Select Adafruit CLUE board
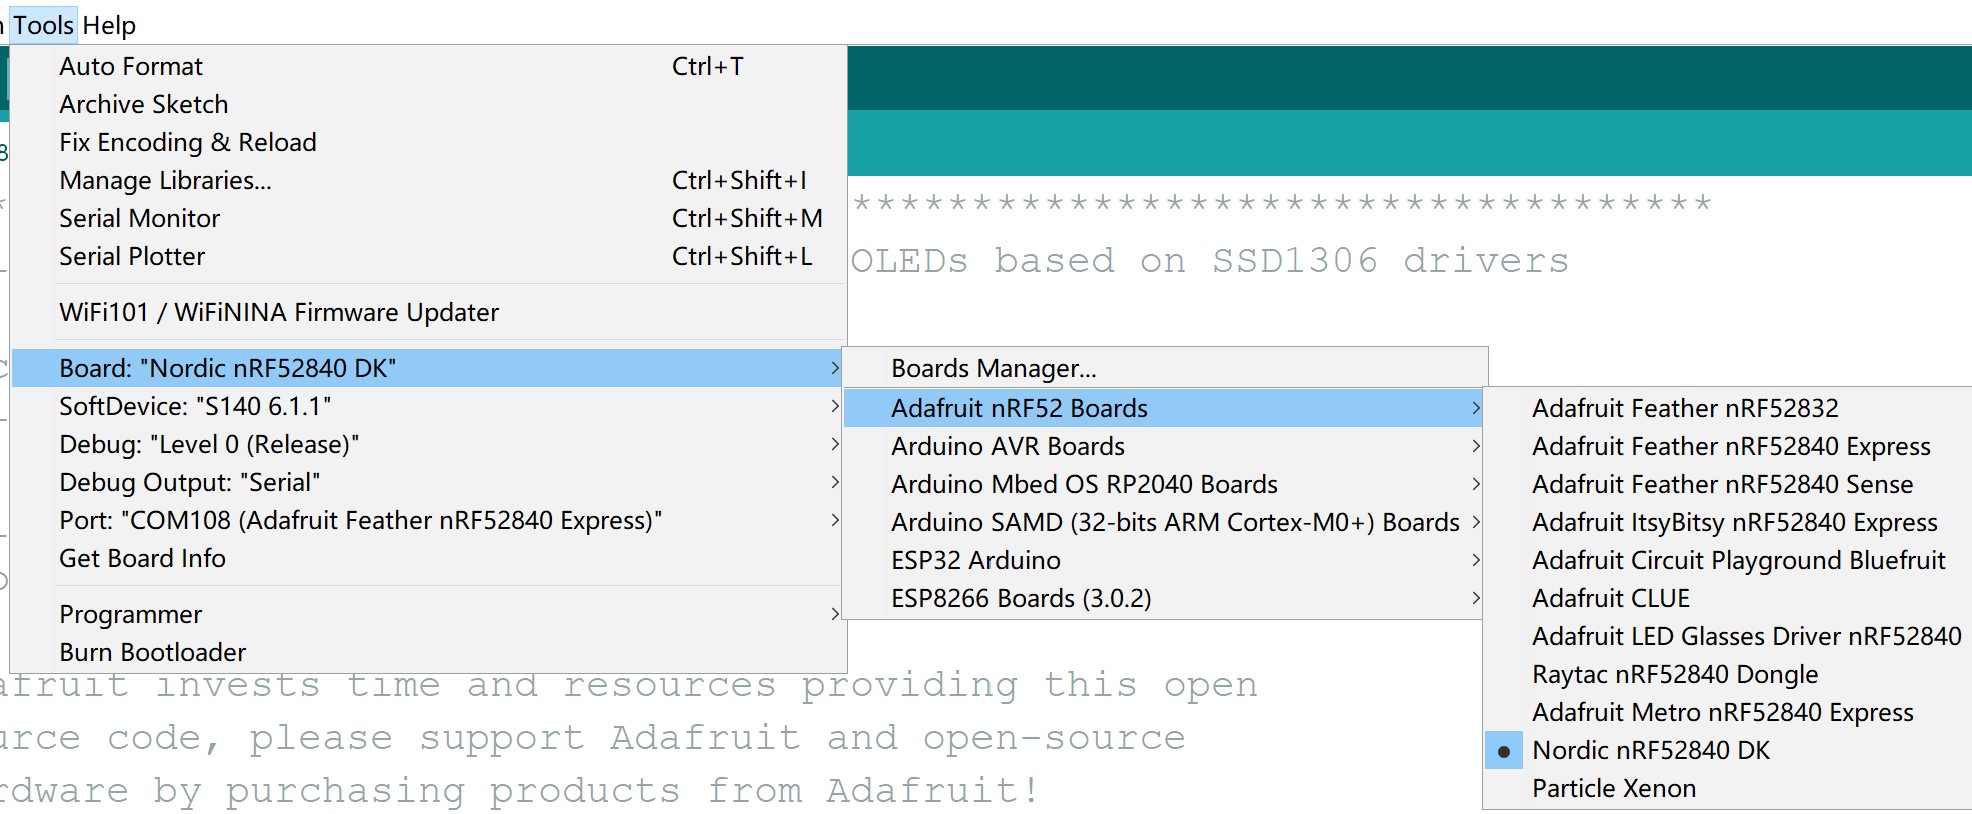This screenshot has width=1972, height=814. coord(1728,598)
